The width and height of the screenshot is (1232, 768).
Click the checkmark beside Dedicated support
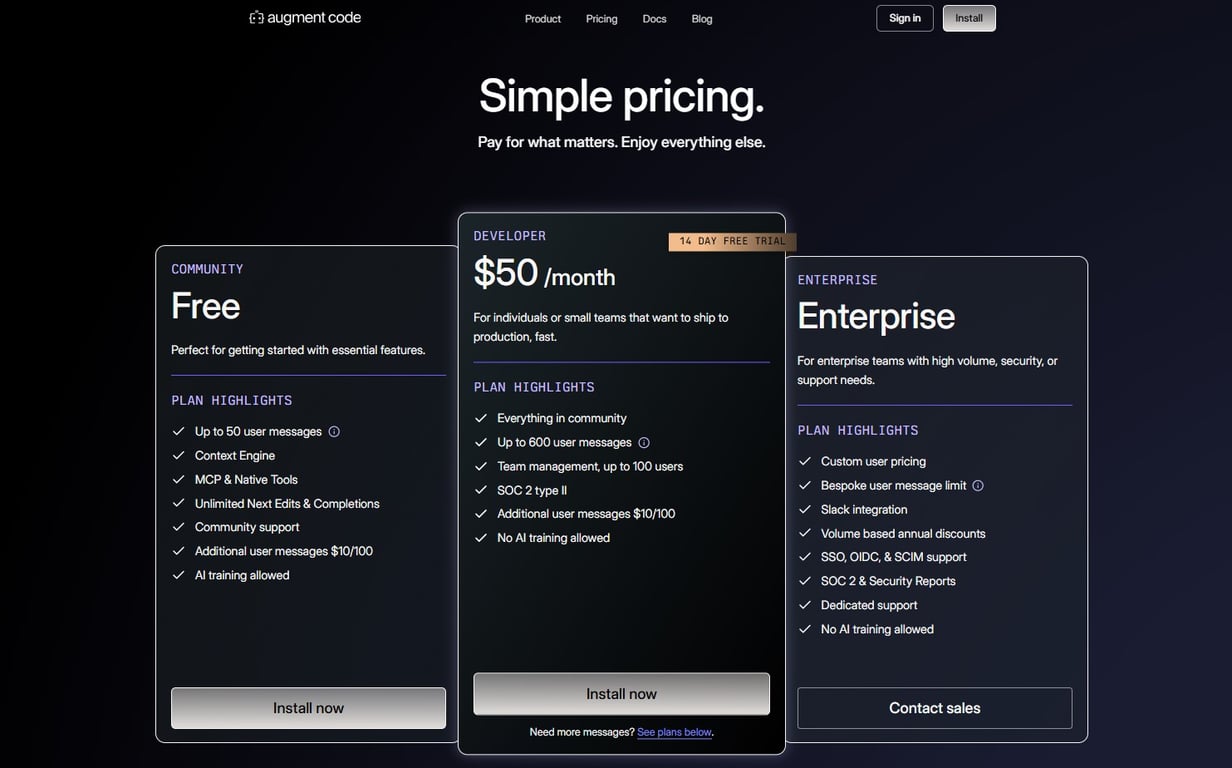[x=805, y=606]
